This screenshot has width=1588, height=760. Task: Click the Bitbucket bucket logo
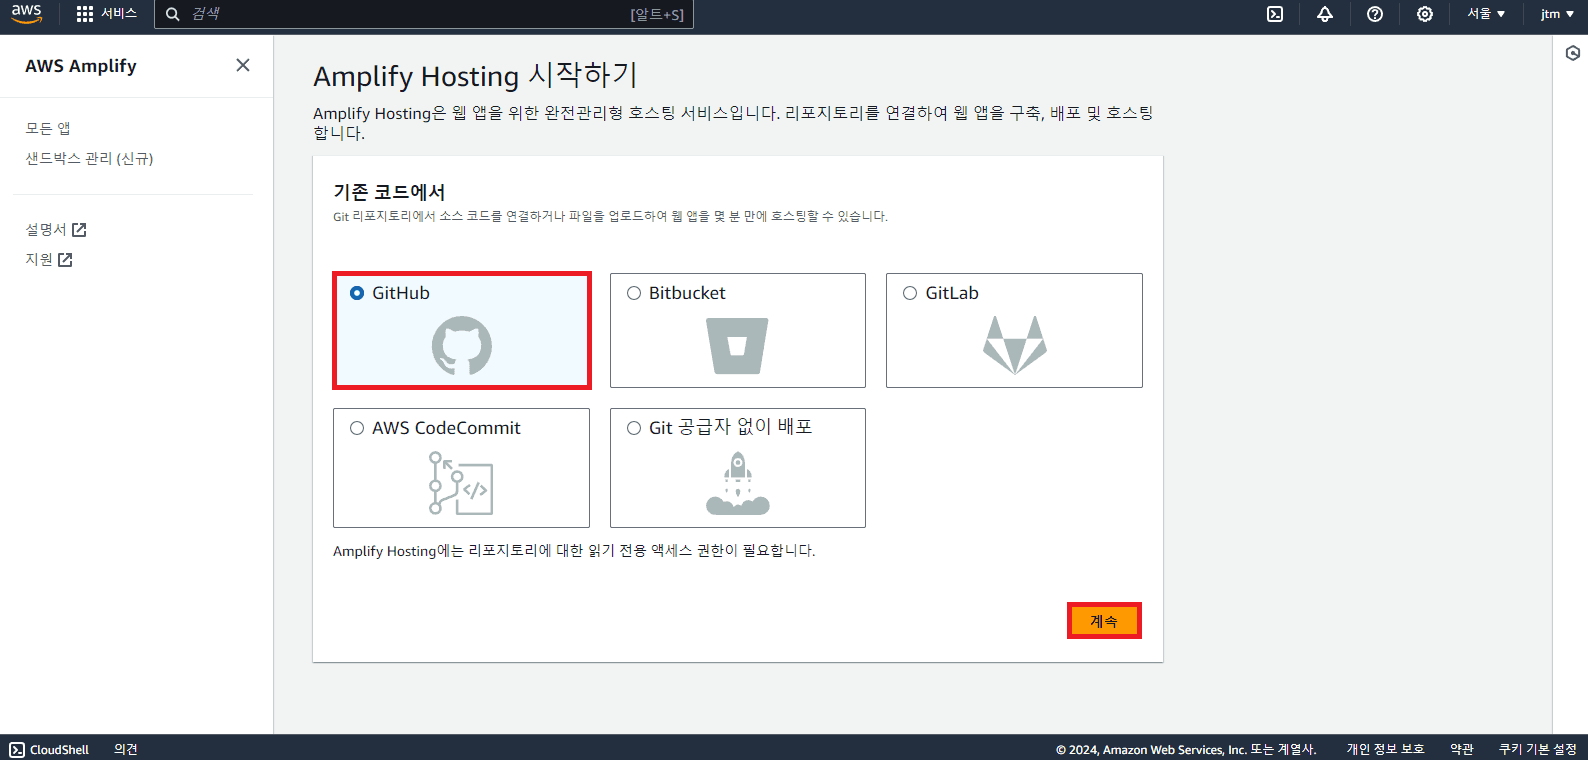point(737,345)
